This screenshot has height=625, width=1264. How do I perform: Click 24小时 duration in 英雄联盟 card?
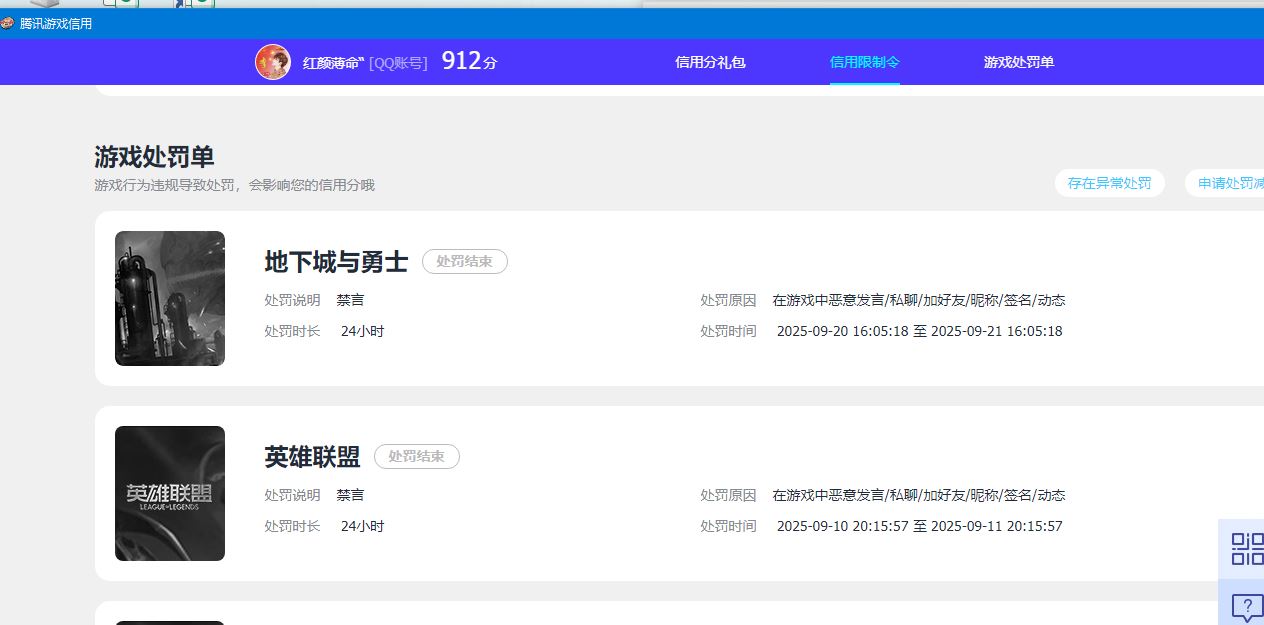click(363, 526)
